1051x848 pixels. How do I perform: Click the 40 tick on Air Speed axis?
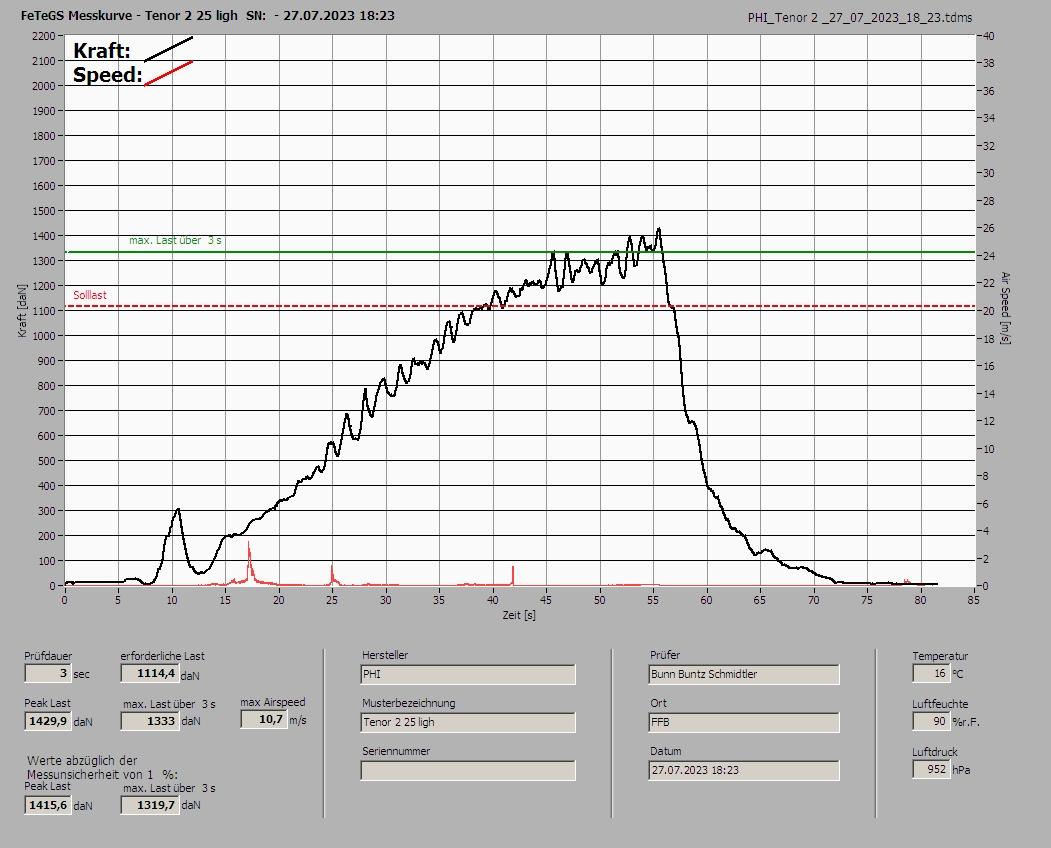click(x=989, y=36)
